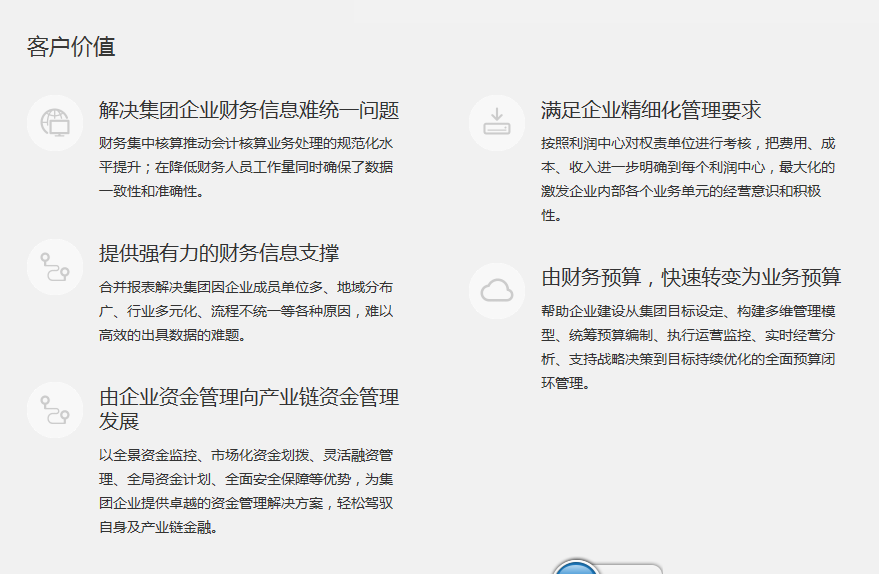Image resolution: width=880 pixels, height=574 pixels.
Task: Click paragraph starting 帮助企业建设从集团目标设定
Action: pyautogui.click(x=688, y=347)
